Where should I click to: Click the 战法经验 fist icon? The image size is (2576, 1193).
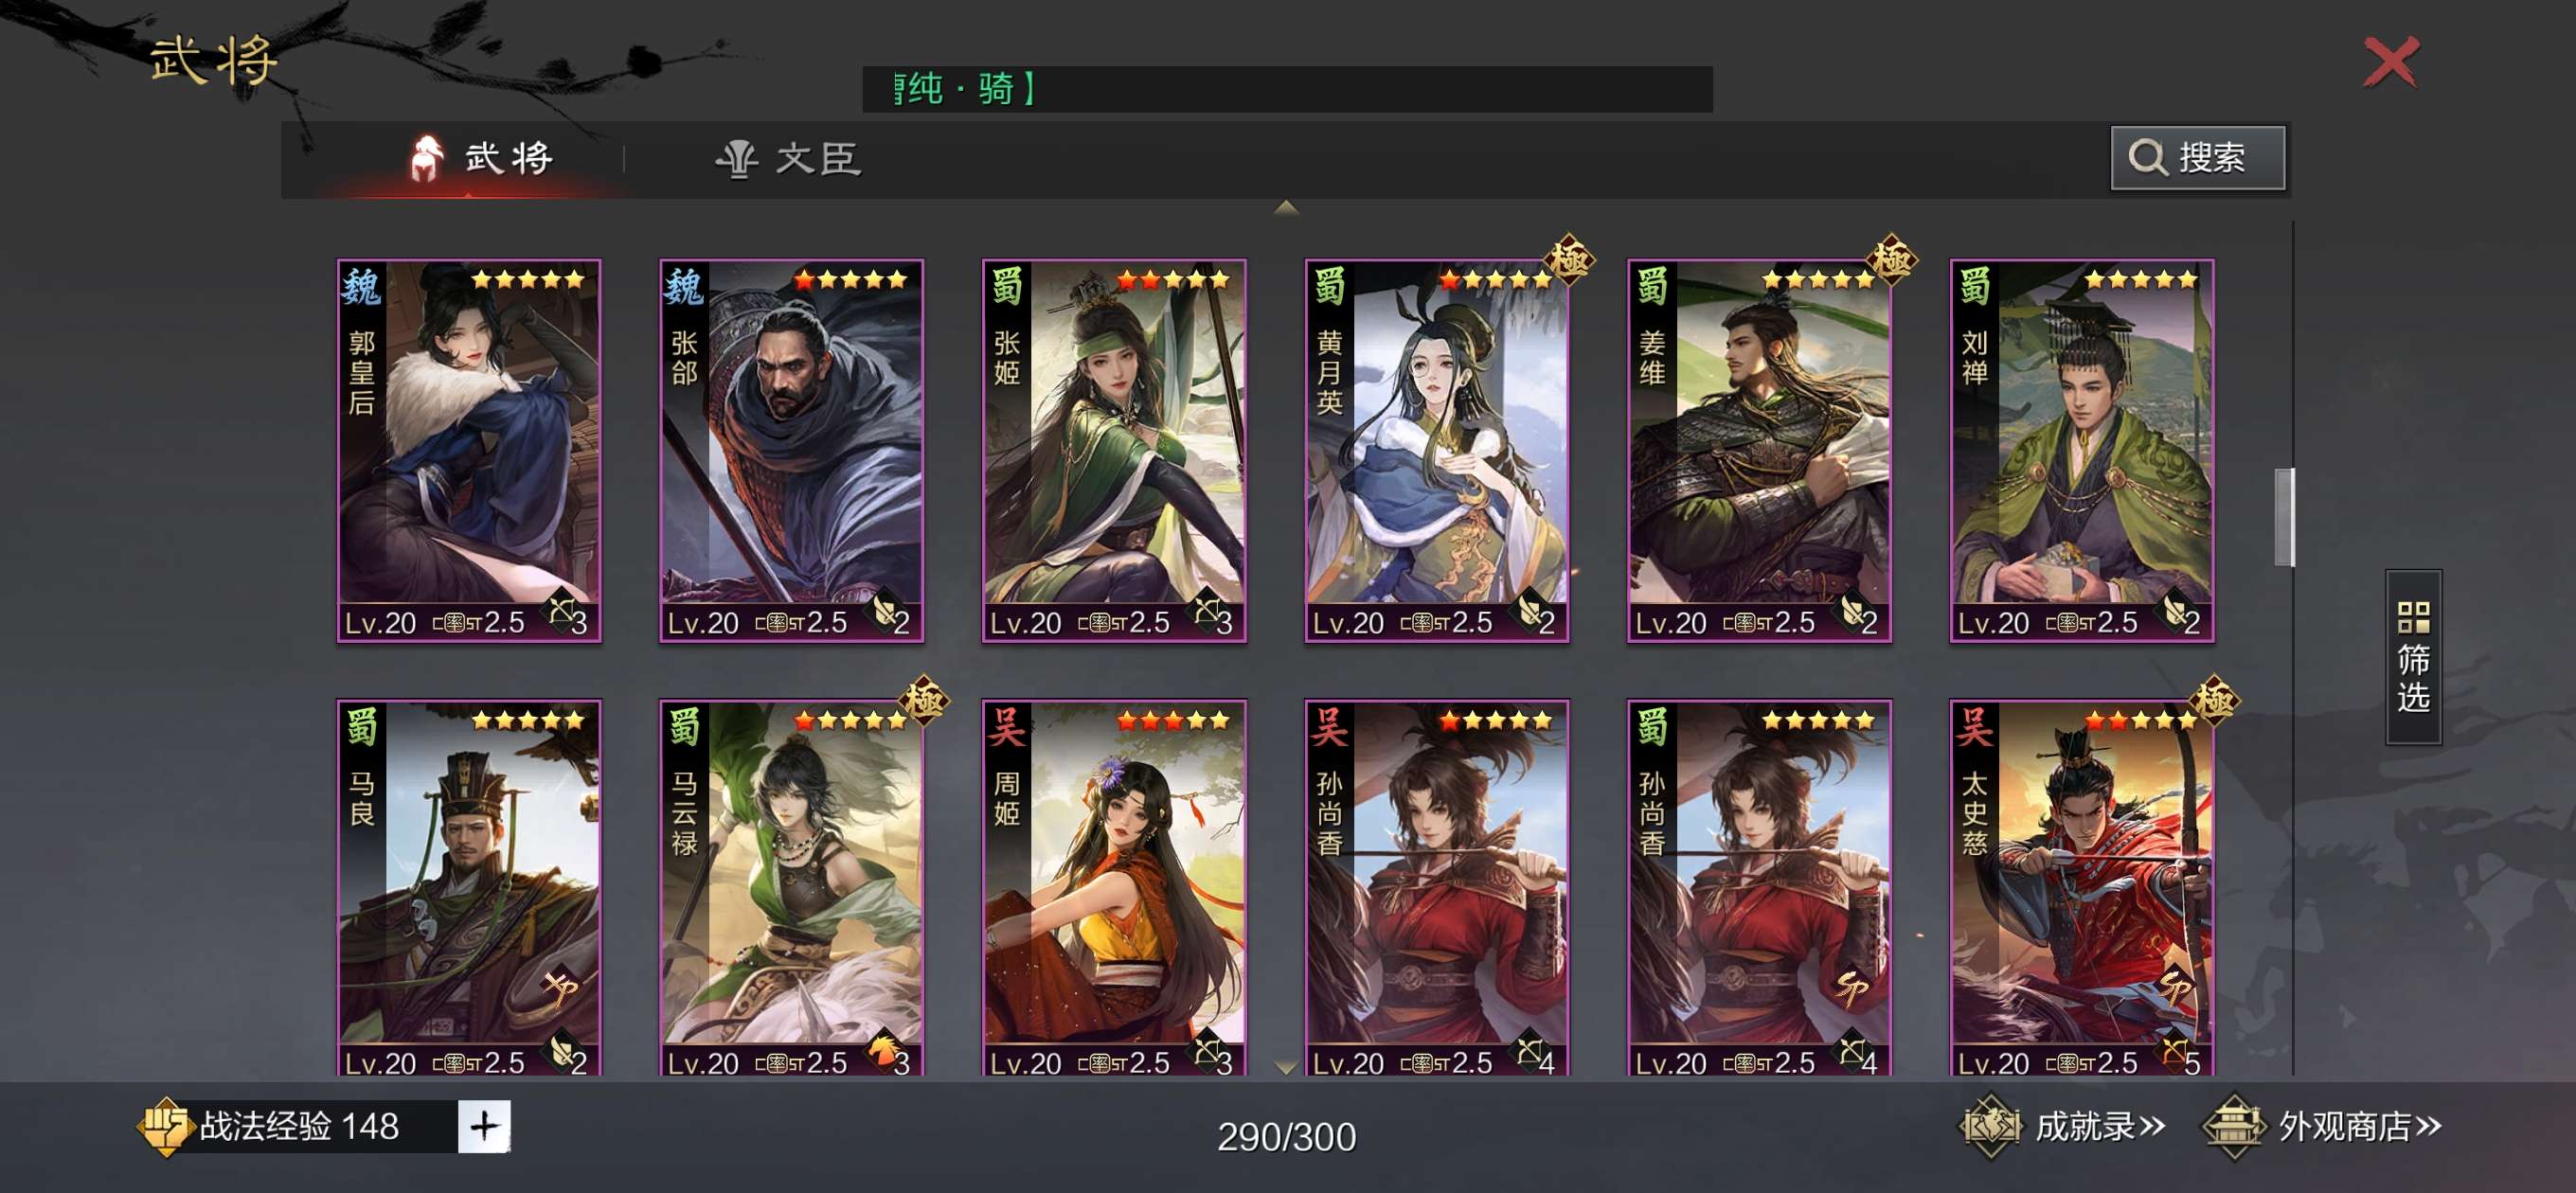click(164, 1126)
